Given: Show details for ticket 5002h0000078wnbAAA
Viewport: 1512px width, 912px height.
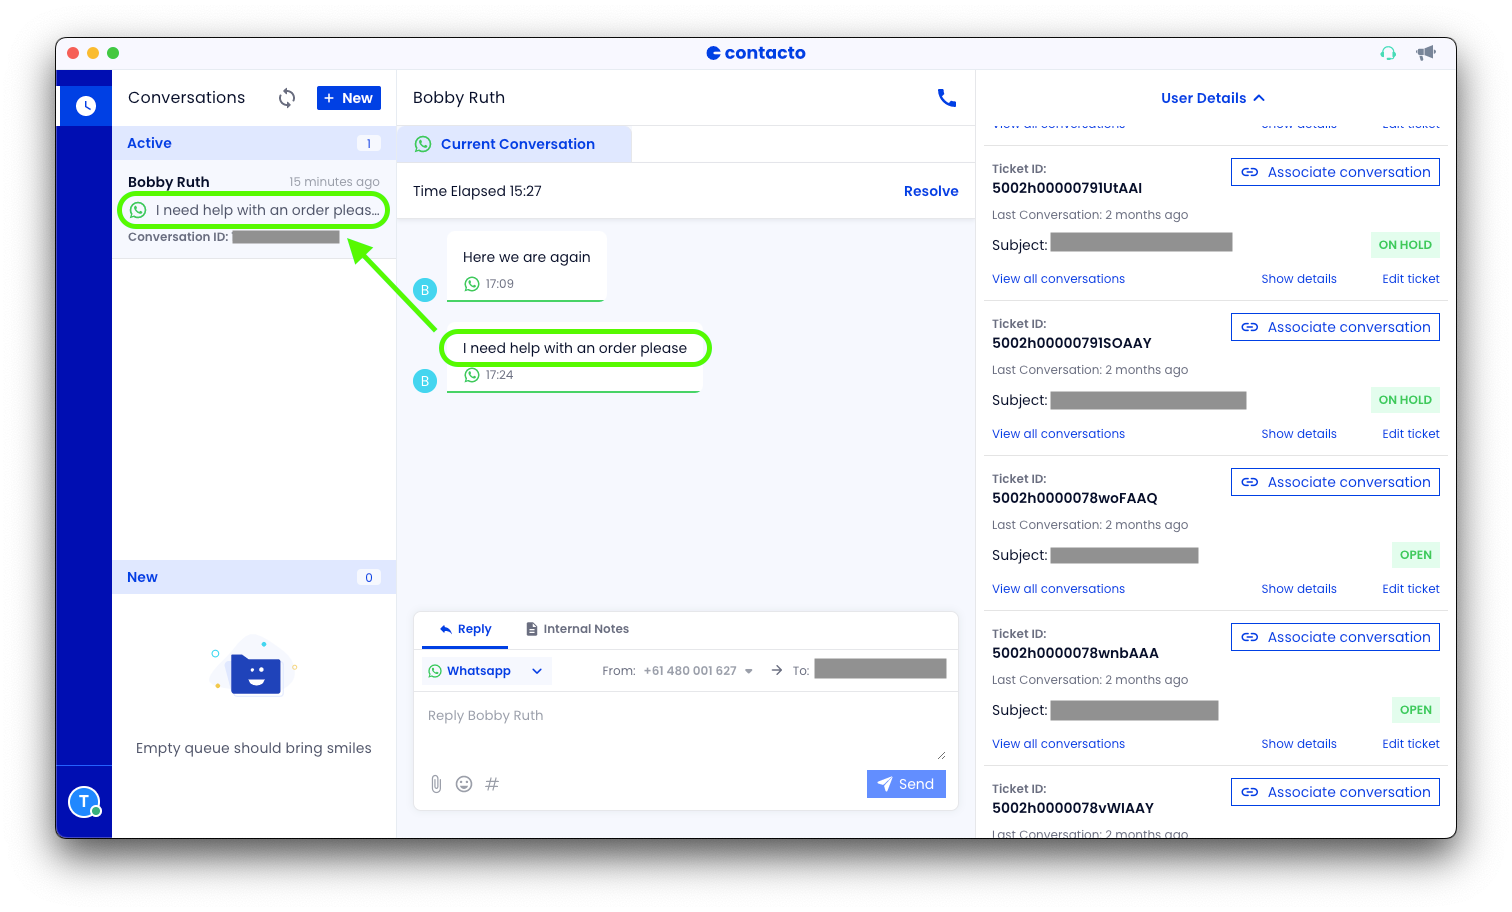Looking at the screenshot, I should click(x=1299, y=744).
